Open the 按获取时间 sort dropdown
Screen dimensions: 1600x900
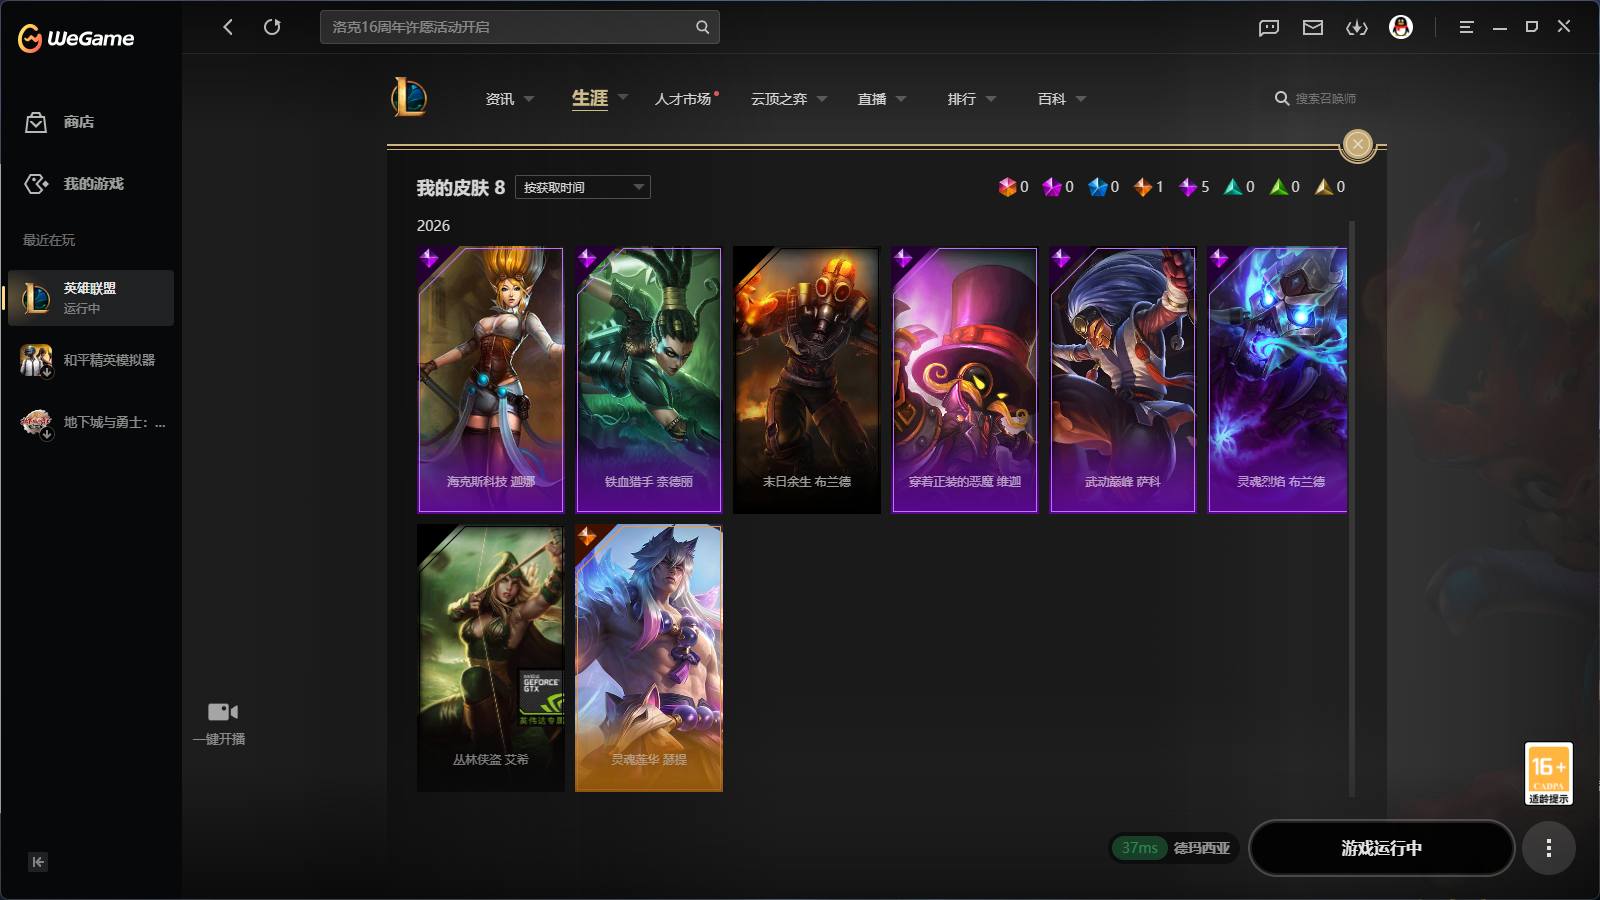coord(583,187)
